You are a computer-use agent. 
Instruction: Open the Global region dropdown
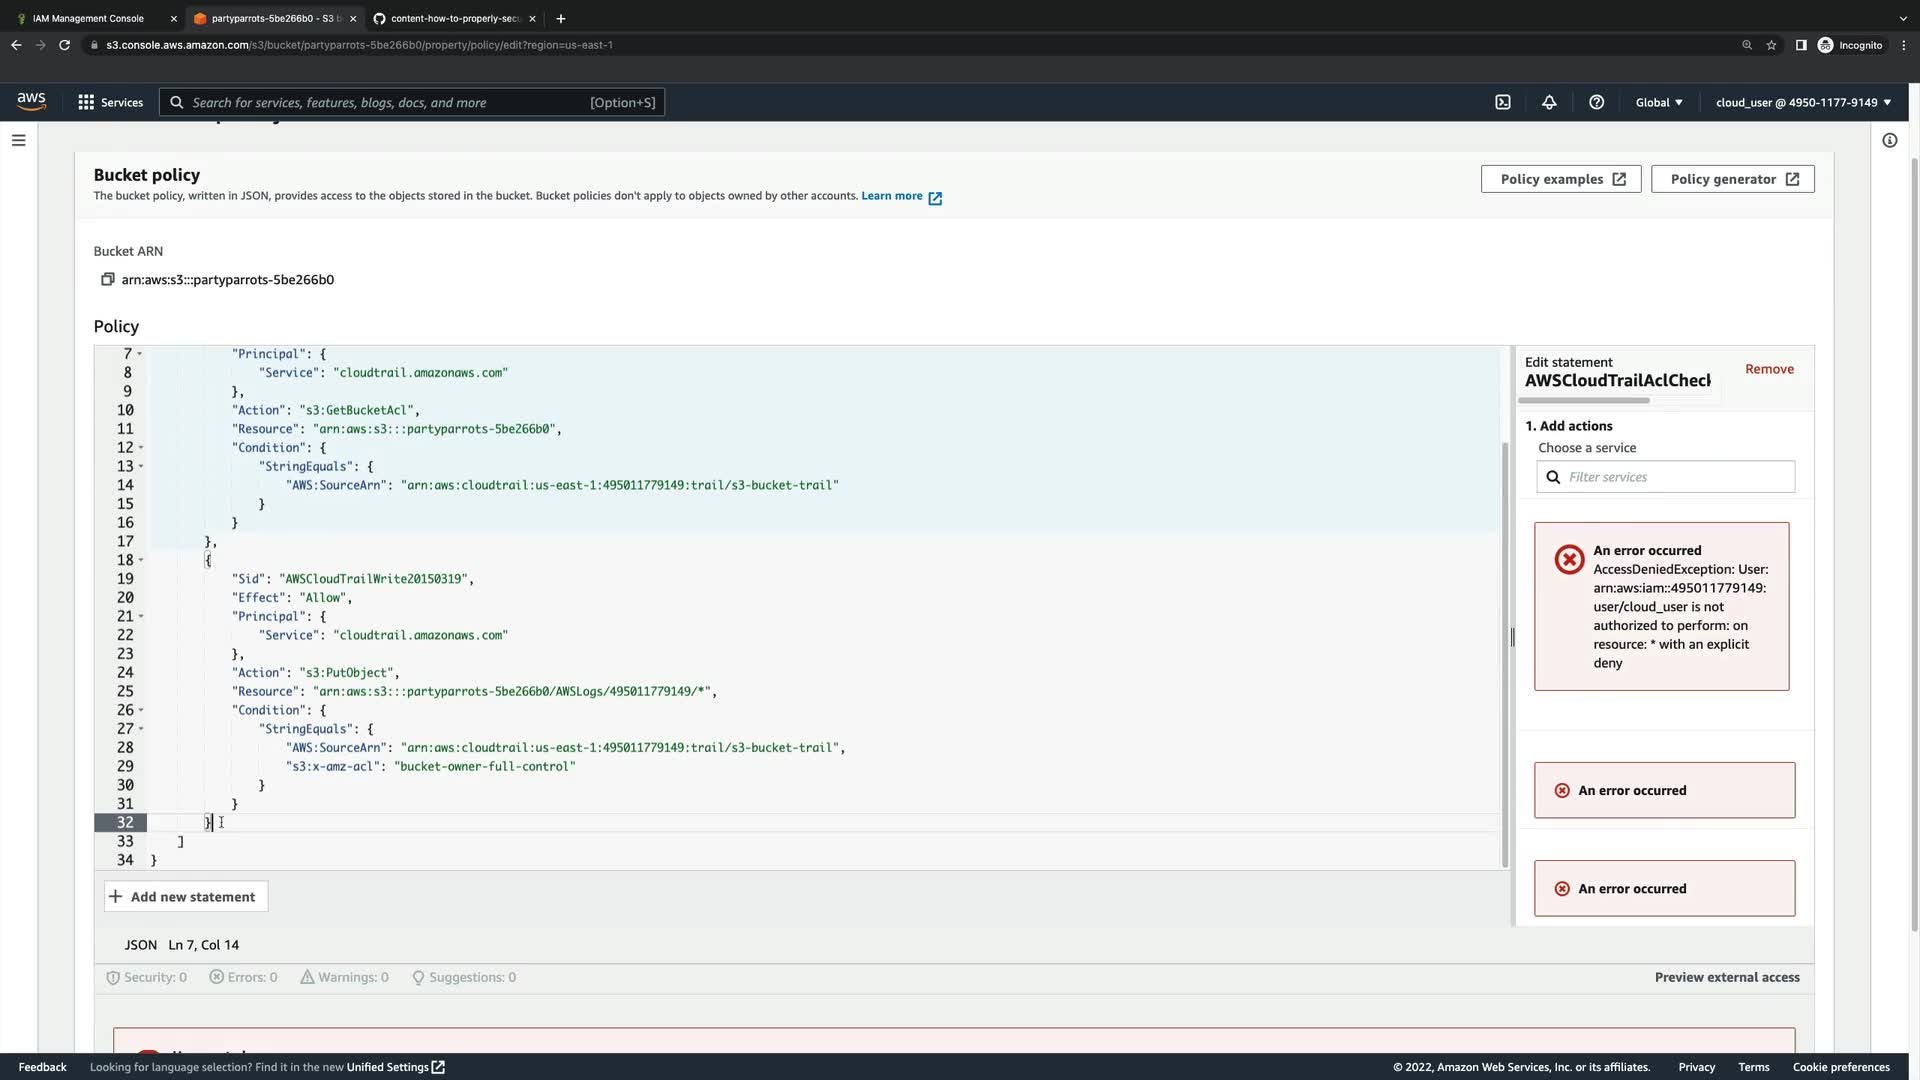pyautogui.click(x=1658, y=102)
